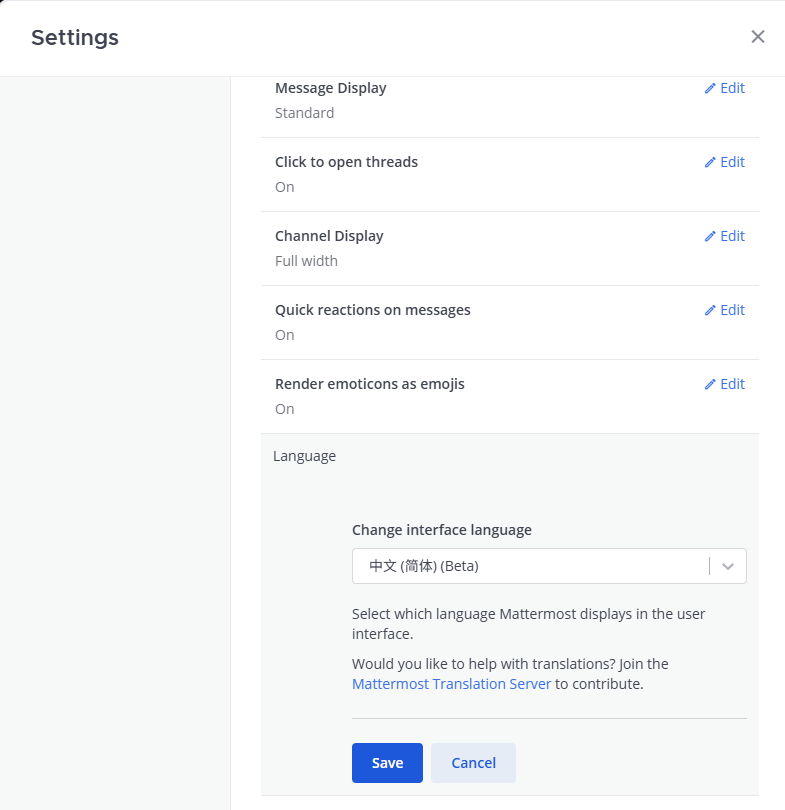
Task: Open the Message Display setting title
Action: [330, 88]
